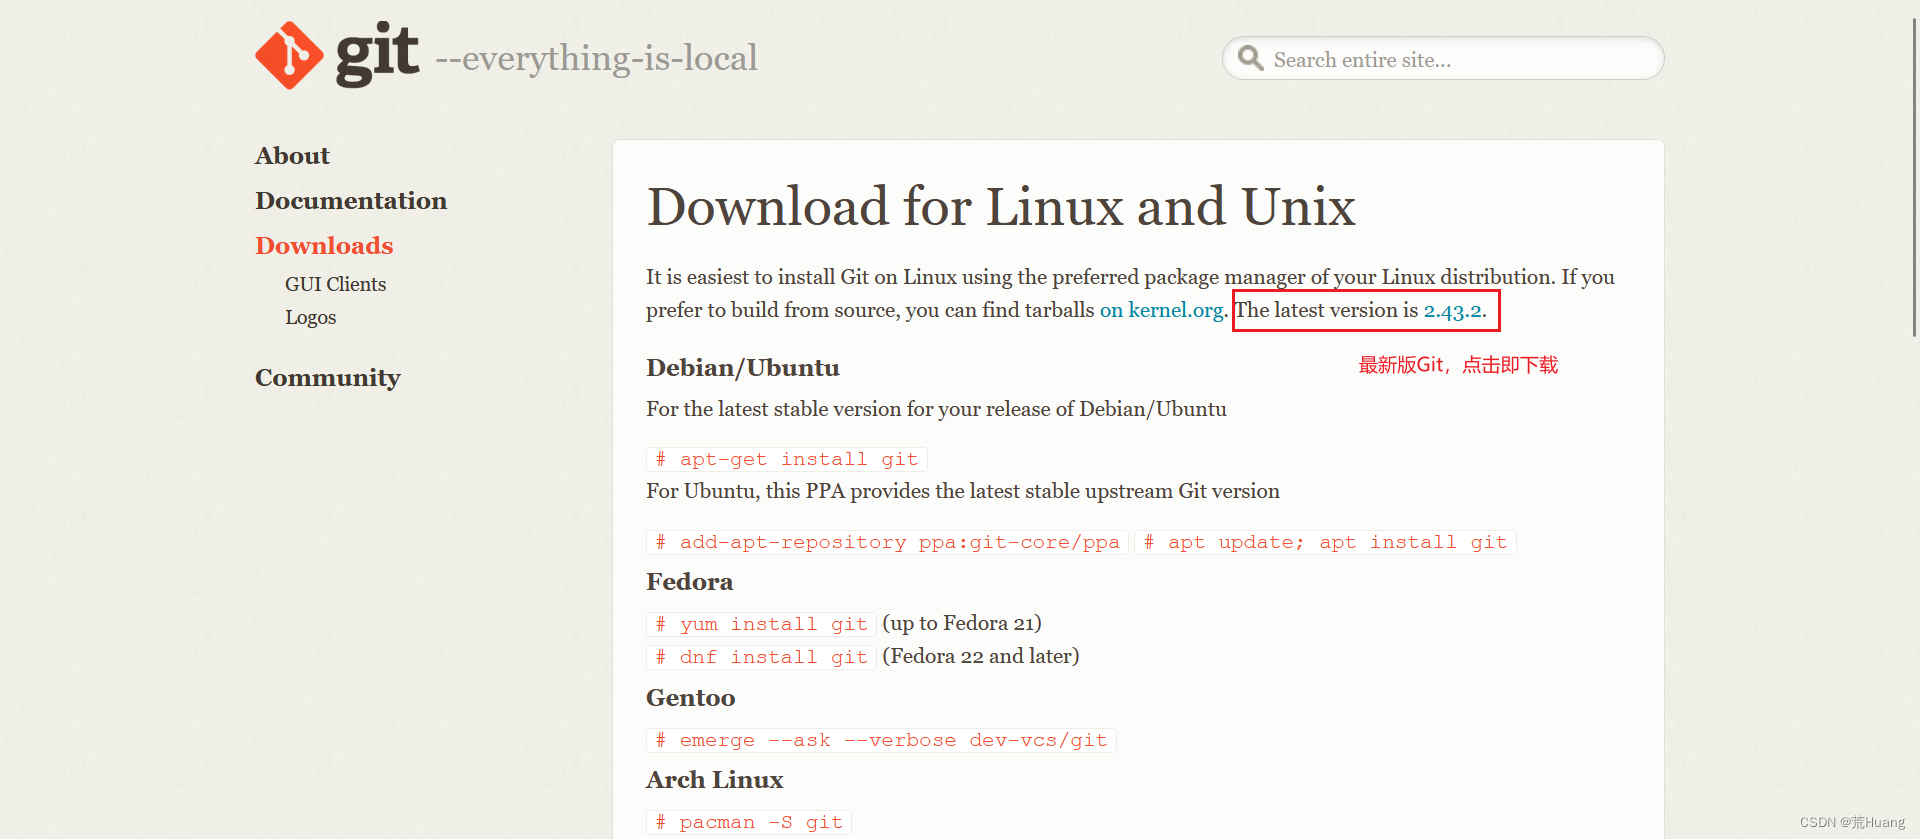
Task: Open the Logos sublink
Action: click(310, 317)
